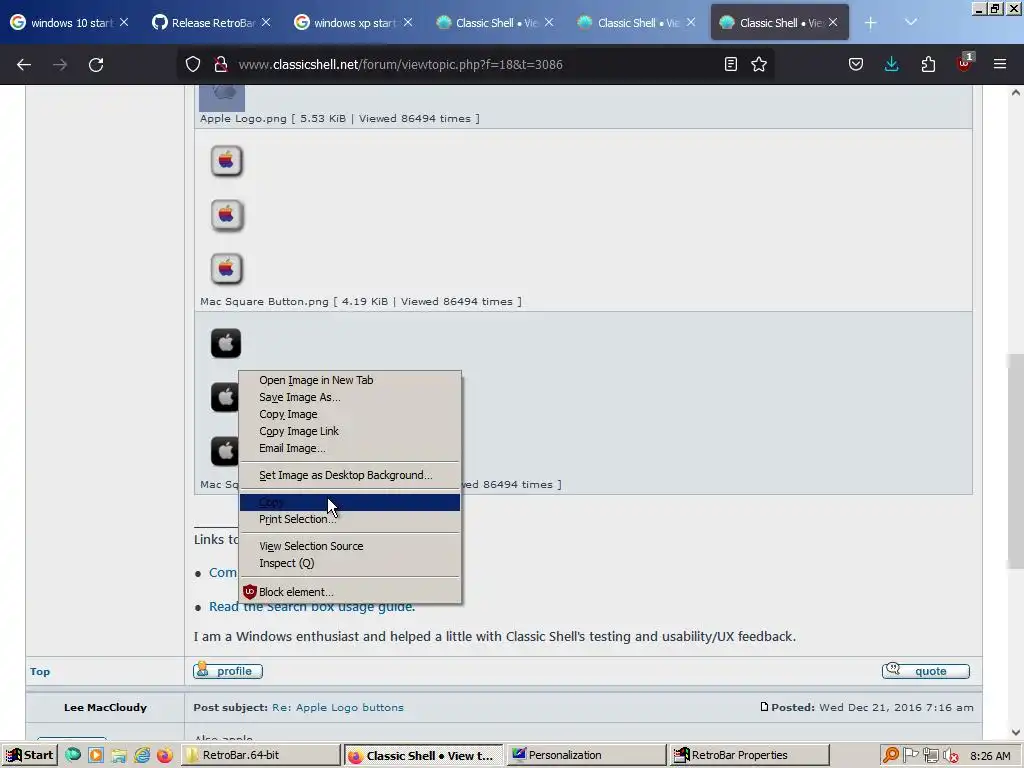Click the post icon beside Posted date
The width and height of the screenshot is (1024, 768).
coord(764,707)
